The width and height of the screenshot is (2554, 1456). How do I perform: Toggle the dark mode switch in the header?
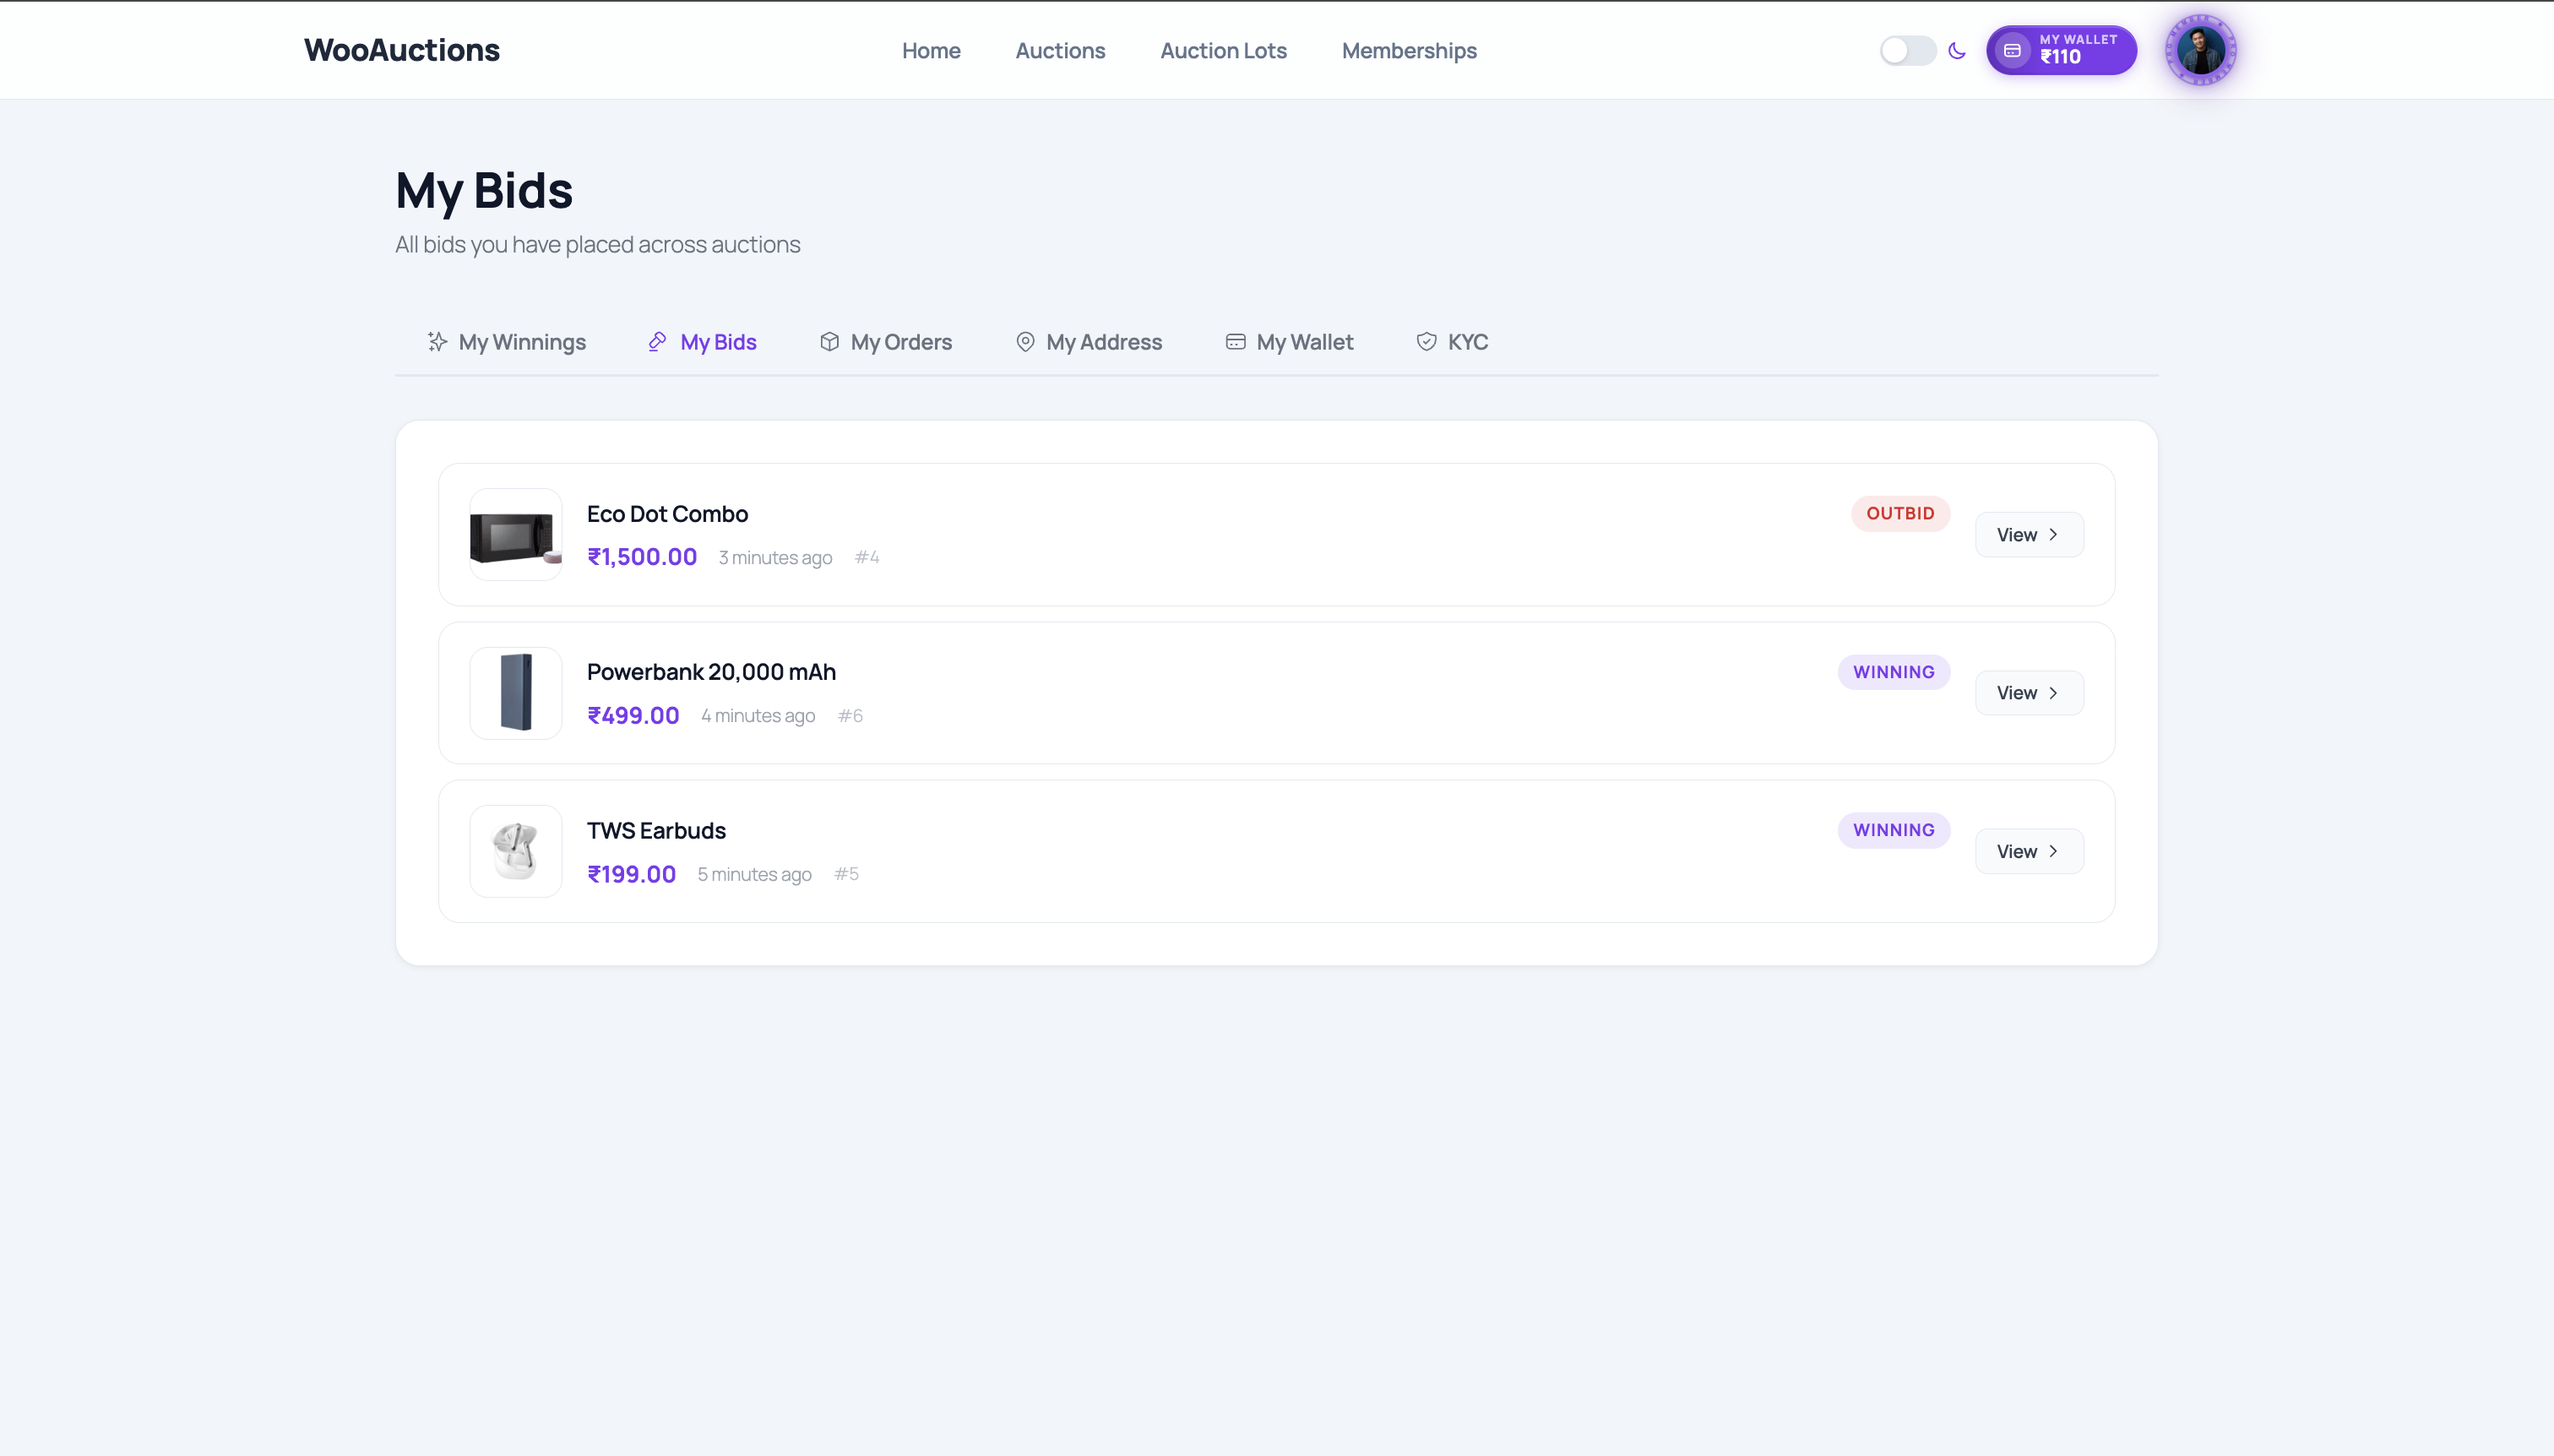(x=1906, y=50)
